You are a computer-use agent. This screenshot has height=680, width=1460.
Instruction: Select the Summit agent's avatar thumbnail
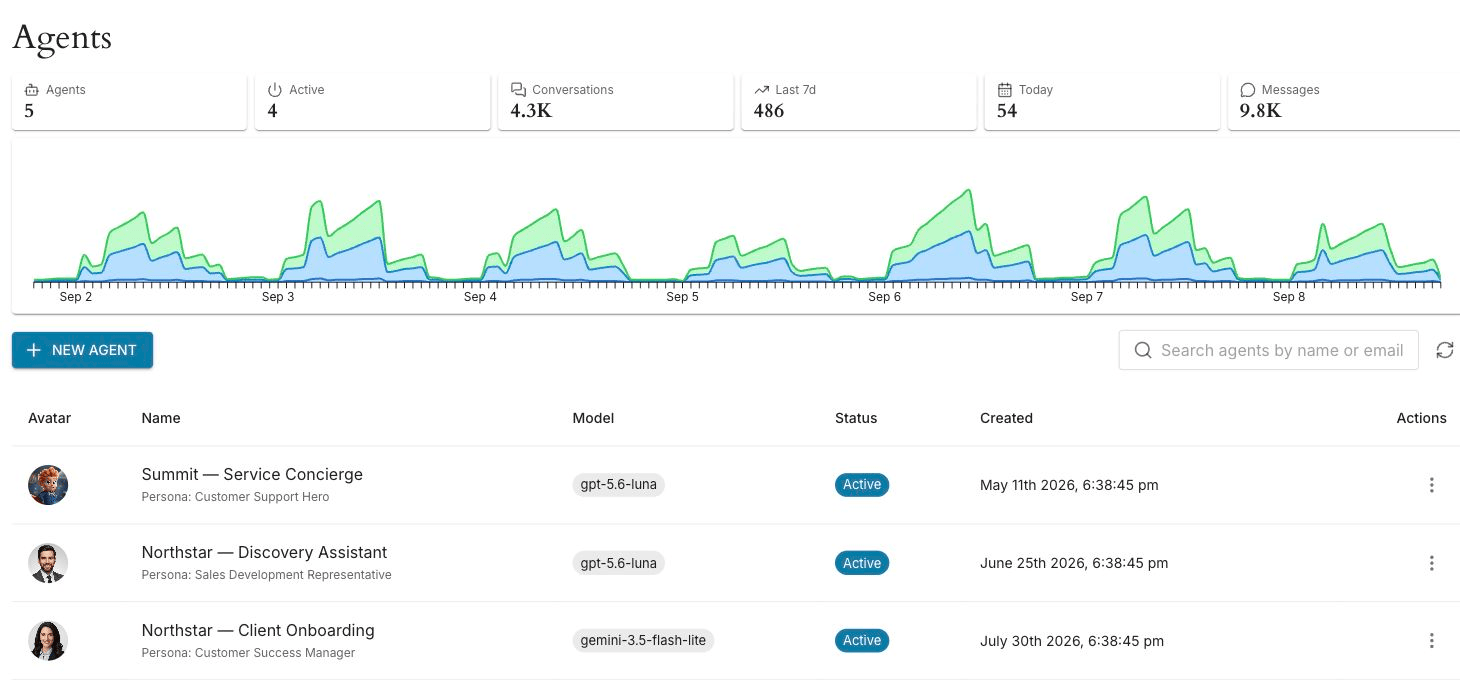click(48, 485)
